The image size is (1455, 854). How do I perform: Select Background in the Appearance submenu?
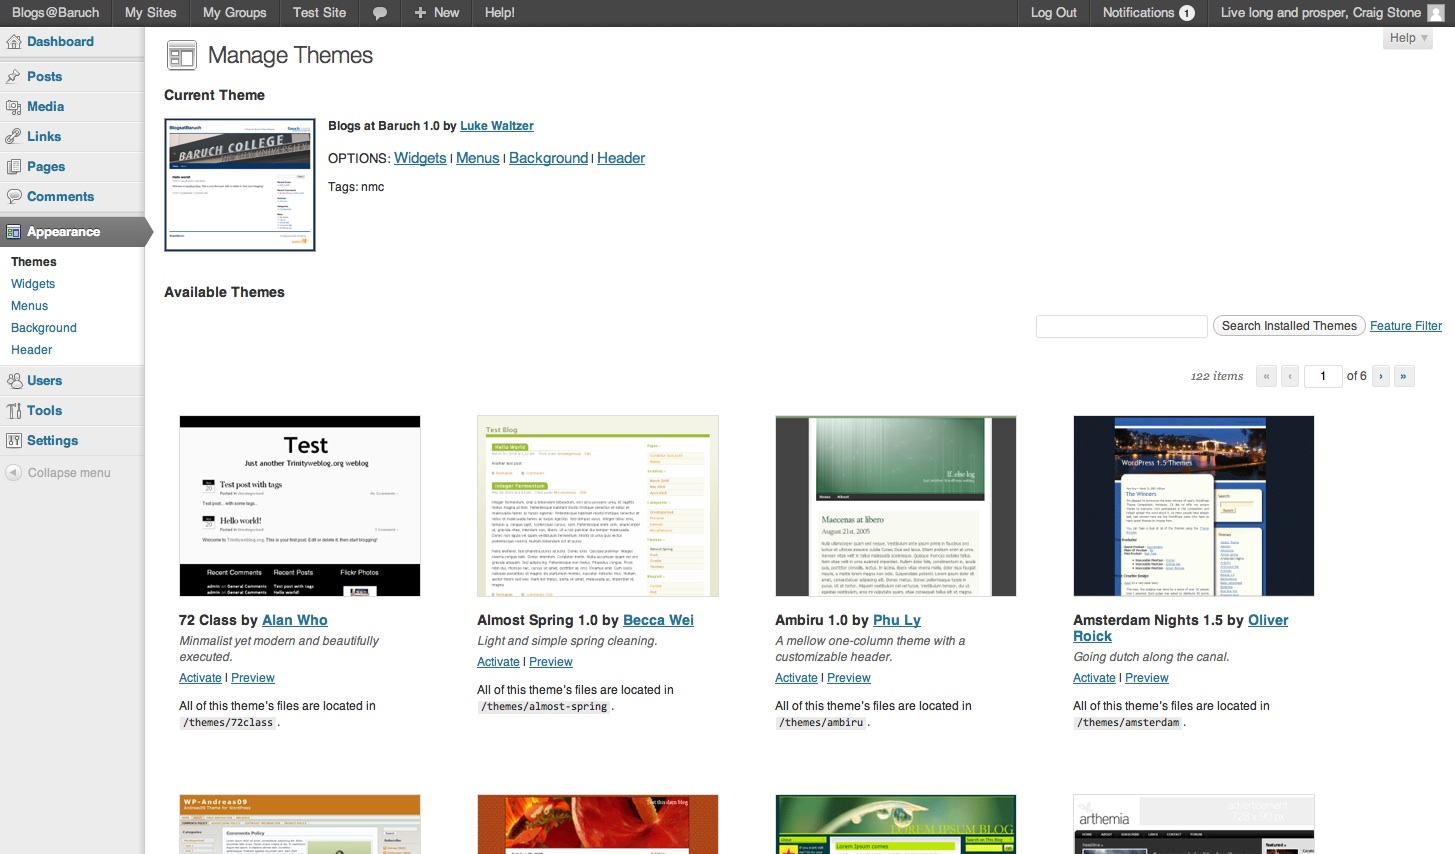44,328
